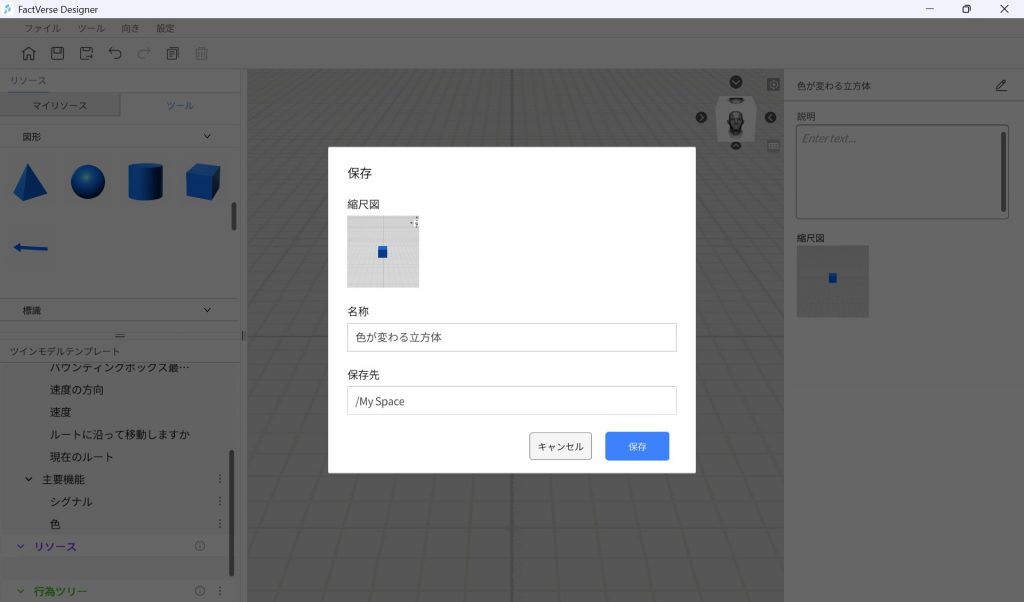Click the Undo arrow icon

(115, 53)
